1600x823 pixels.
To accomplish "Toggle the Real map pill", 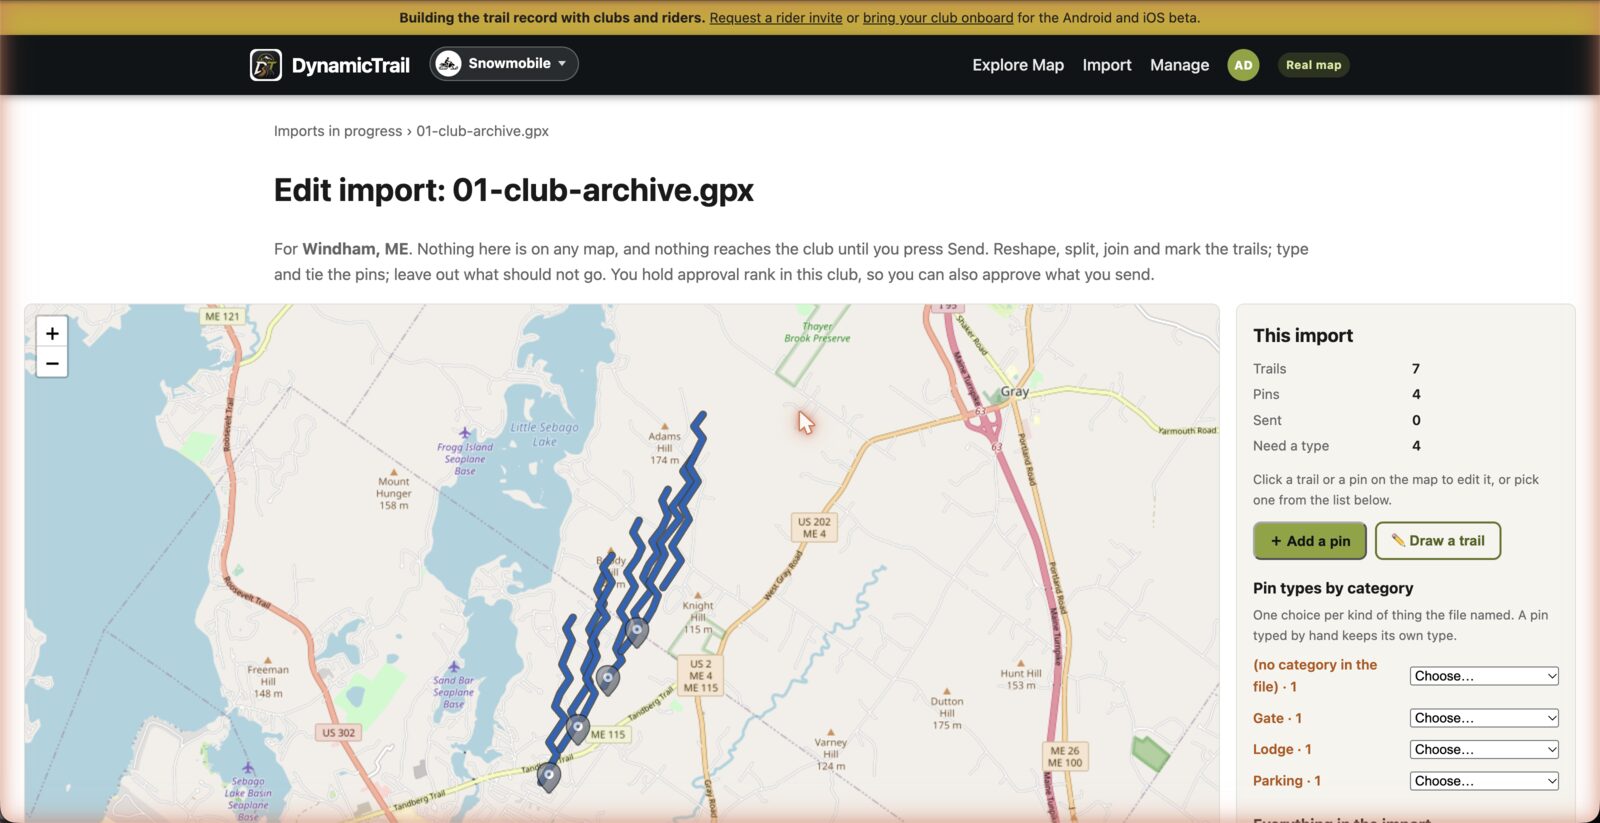I will [x=1313, y=65].
